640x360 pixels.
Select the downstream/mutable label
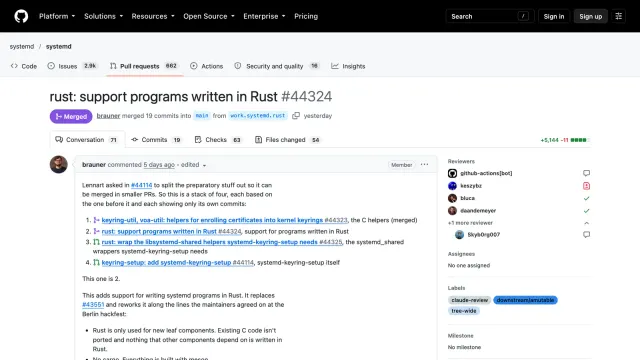click(x=525, y=300)
